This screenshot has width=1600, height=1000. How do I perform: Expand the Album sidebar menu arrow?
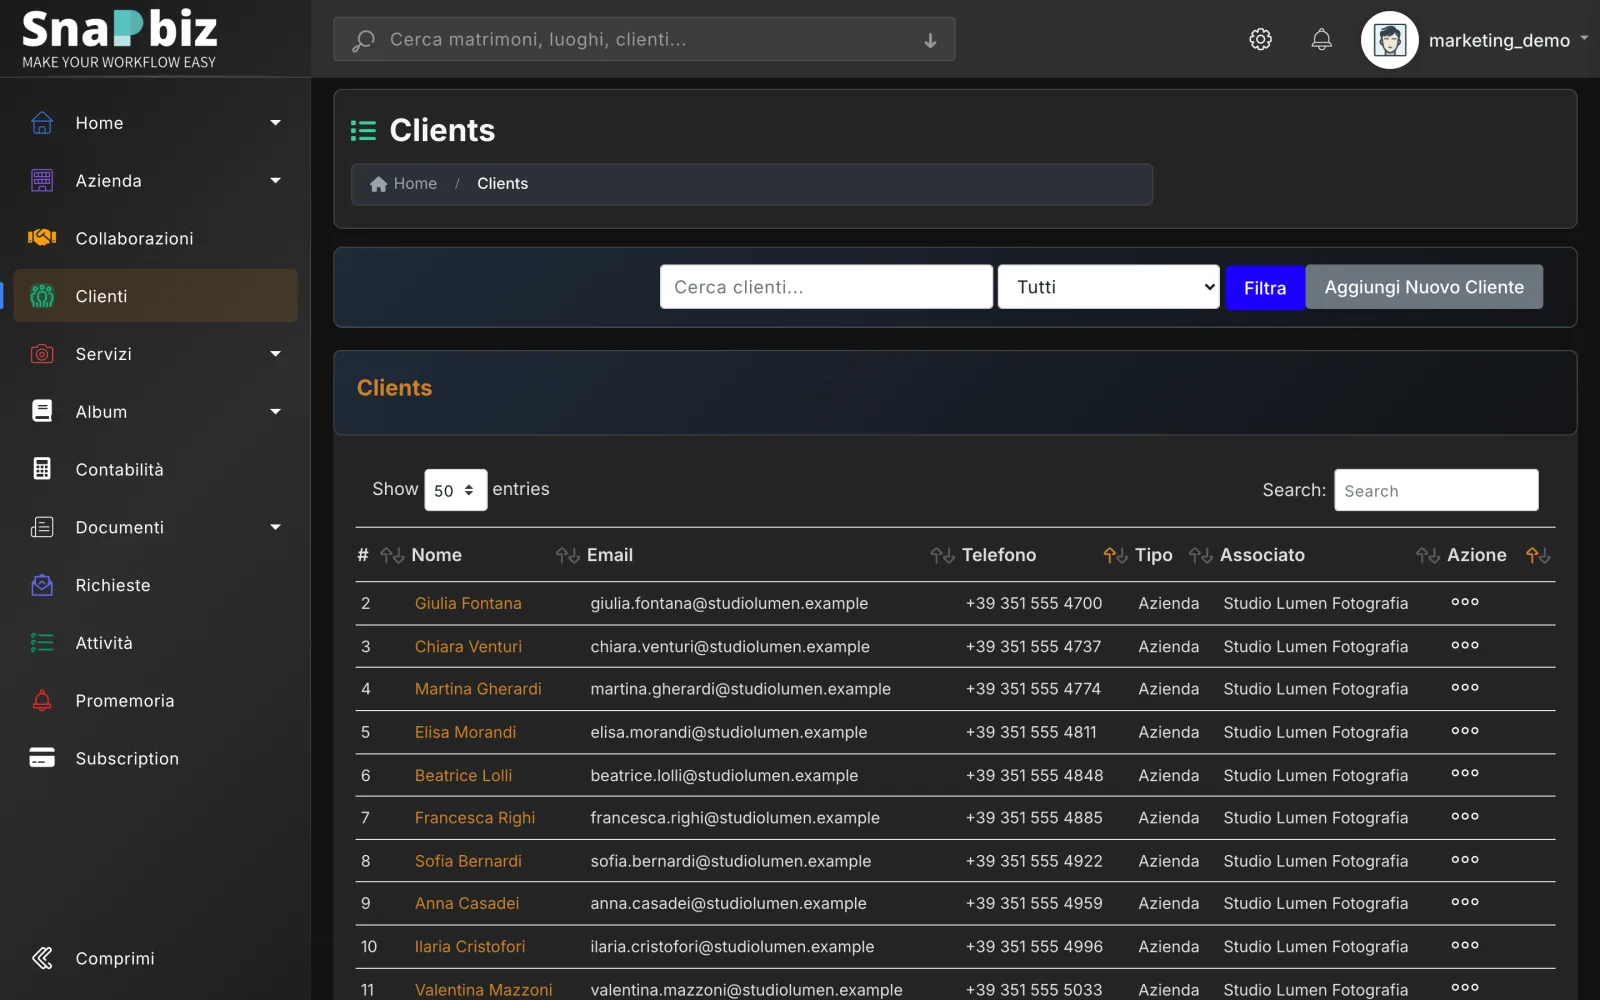click(x=276, y=412)
